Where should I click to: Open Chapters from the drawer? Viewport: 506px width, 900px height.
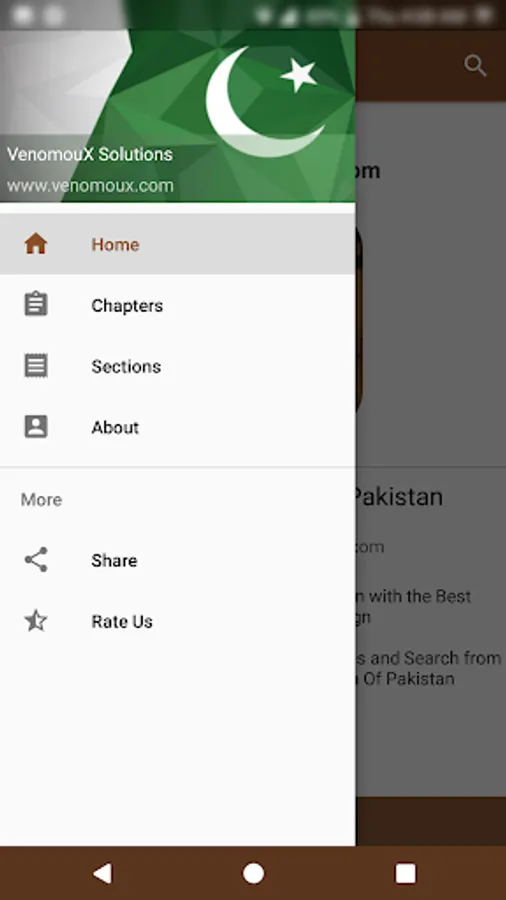pos(178,305)
